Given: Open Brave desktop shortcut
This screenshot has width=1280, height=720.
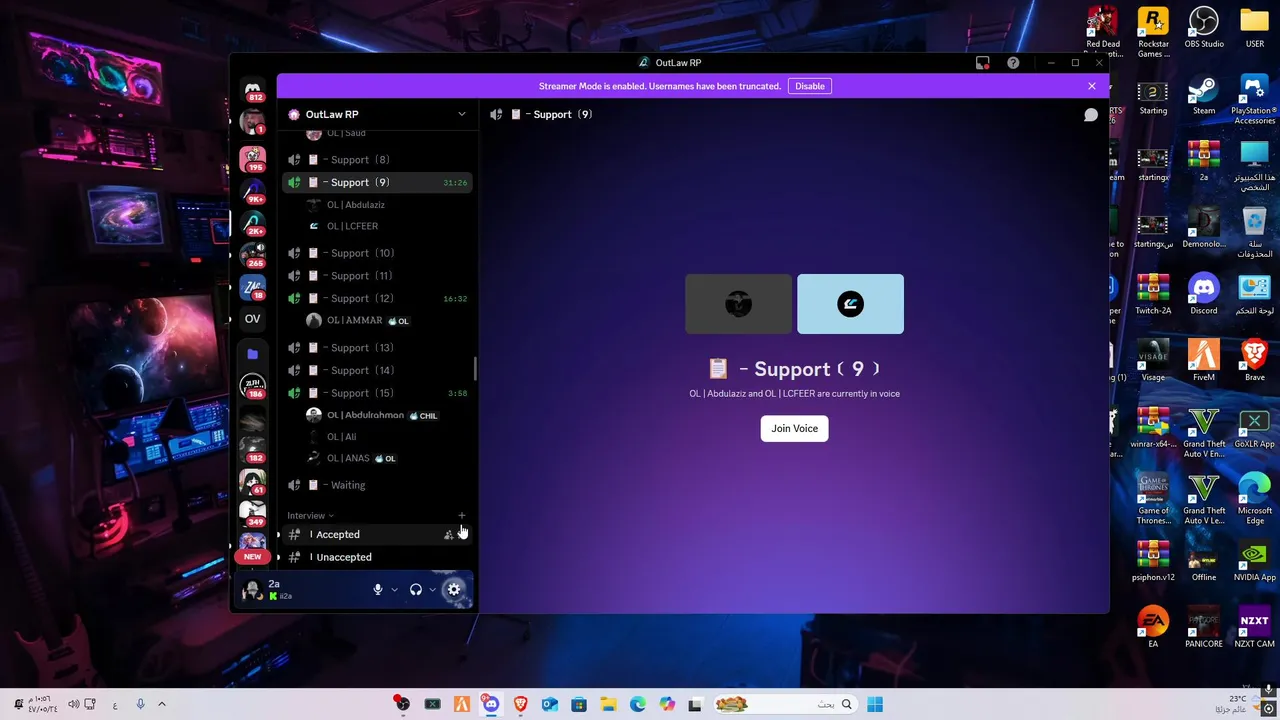Looking at the screenshot, I should [x=1255, y=361].
